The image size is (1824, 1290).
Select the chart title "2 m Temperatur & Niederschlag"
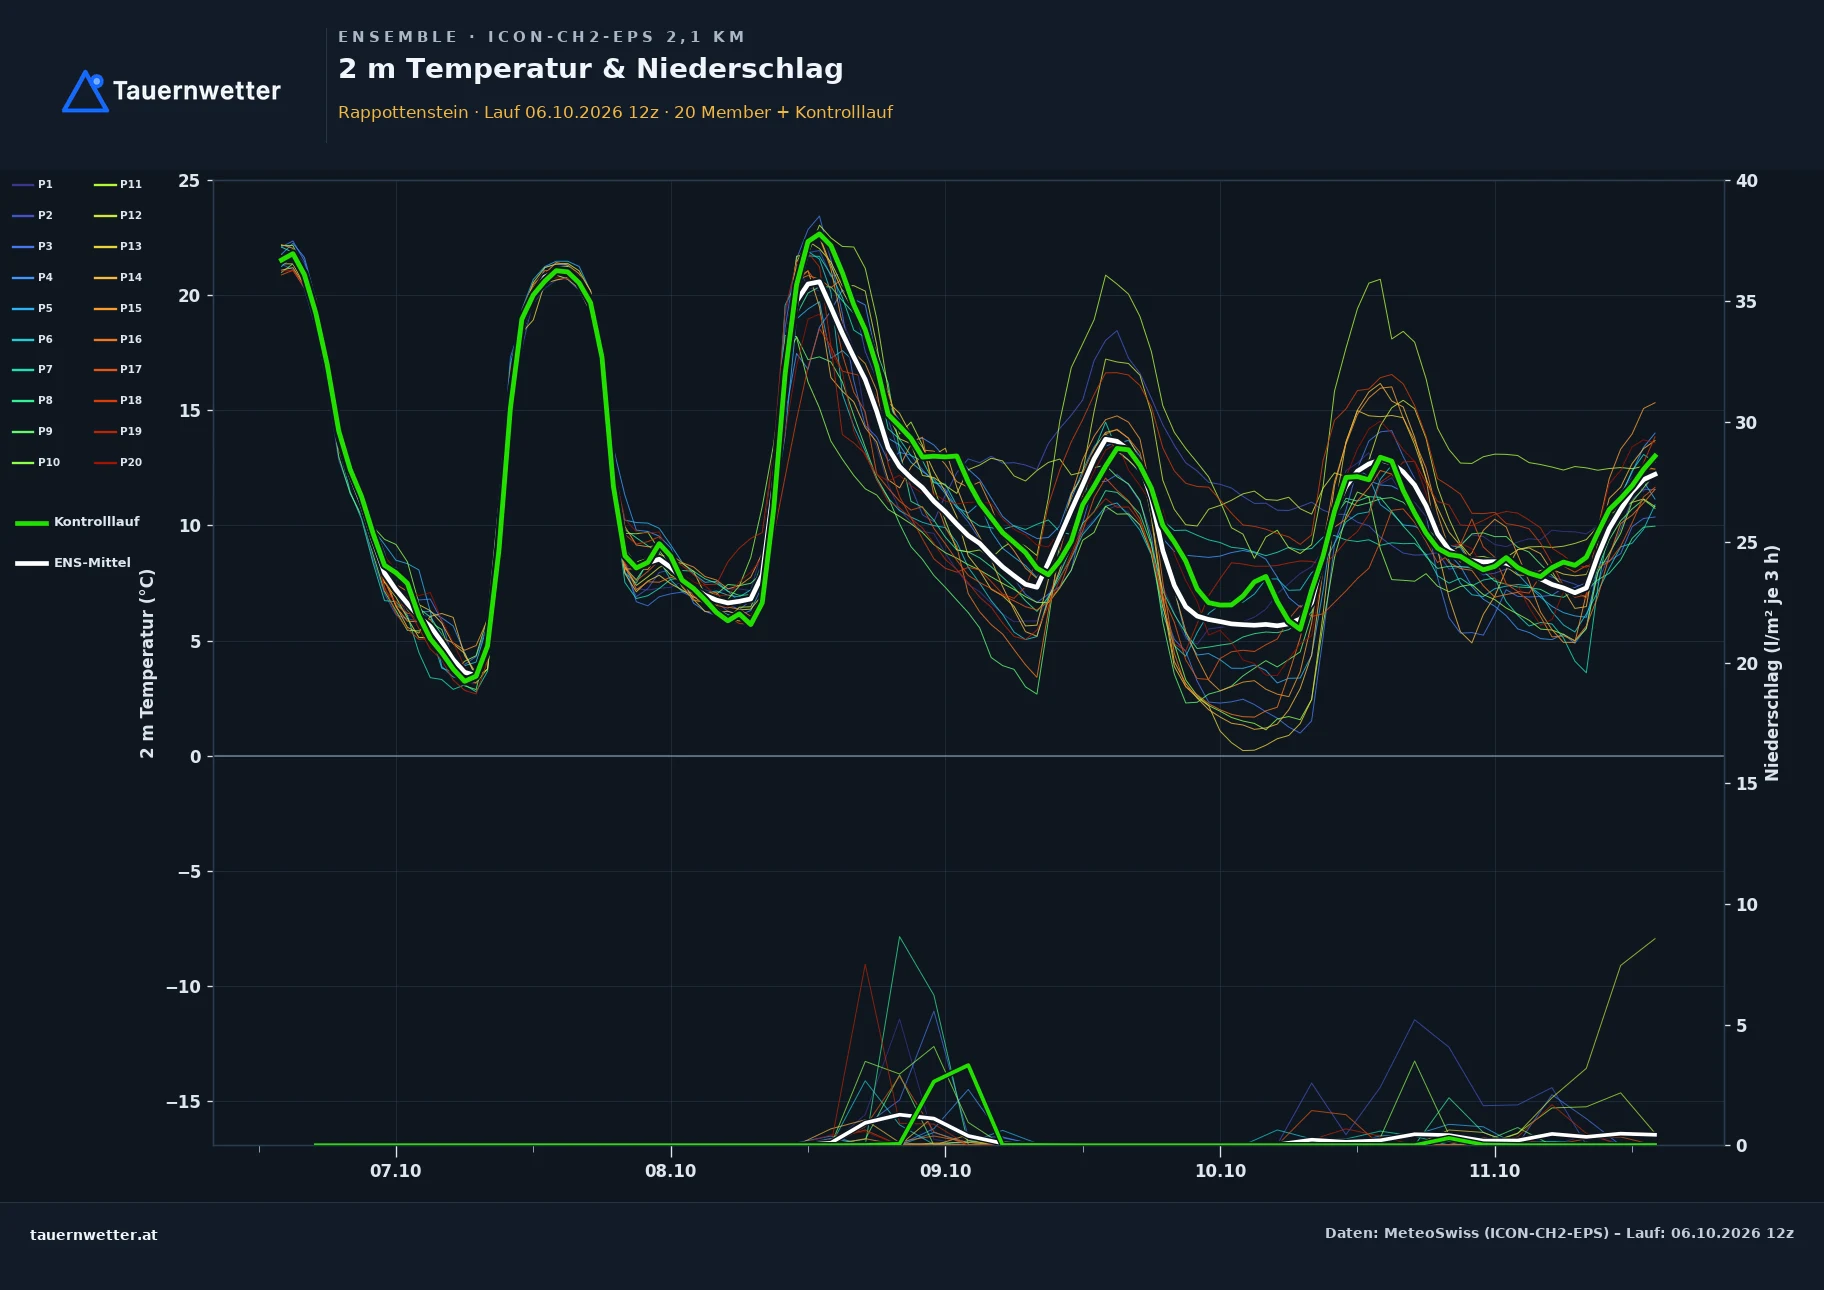tap(591, 69)
